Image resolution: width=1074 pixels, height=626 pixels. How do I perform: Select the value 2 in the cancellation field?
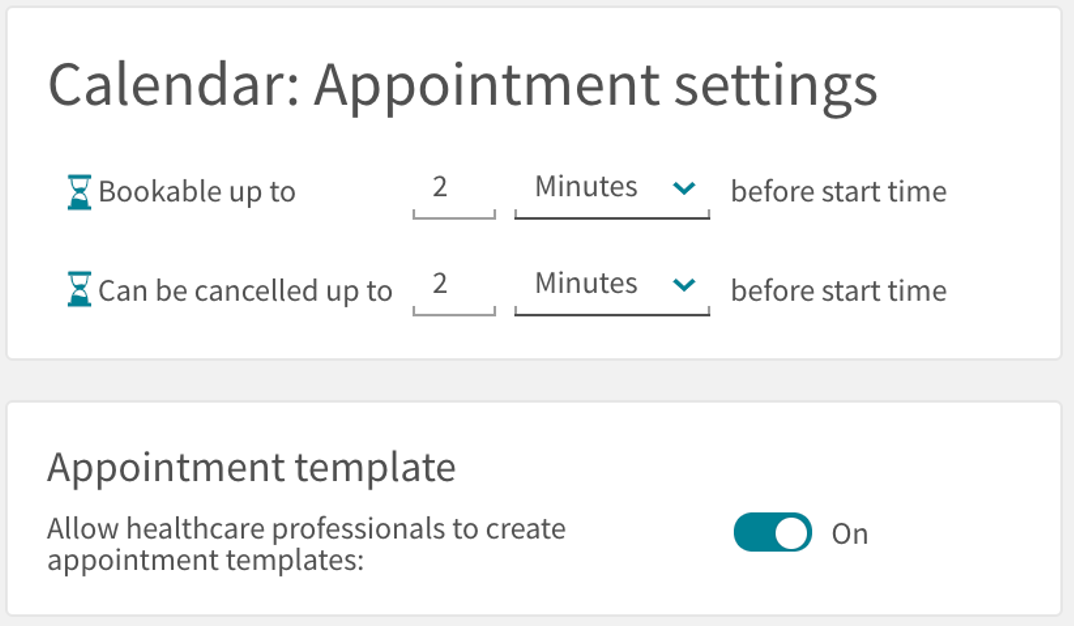(x=440, y=284)
